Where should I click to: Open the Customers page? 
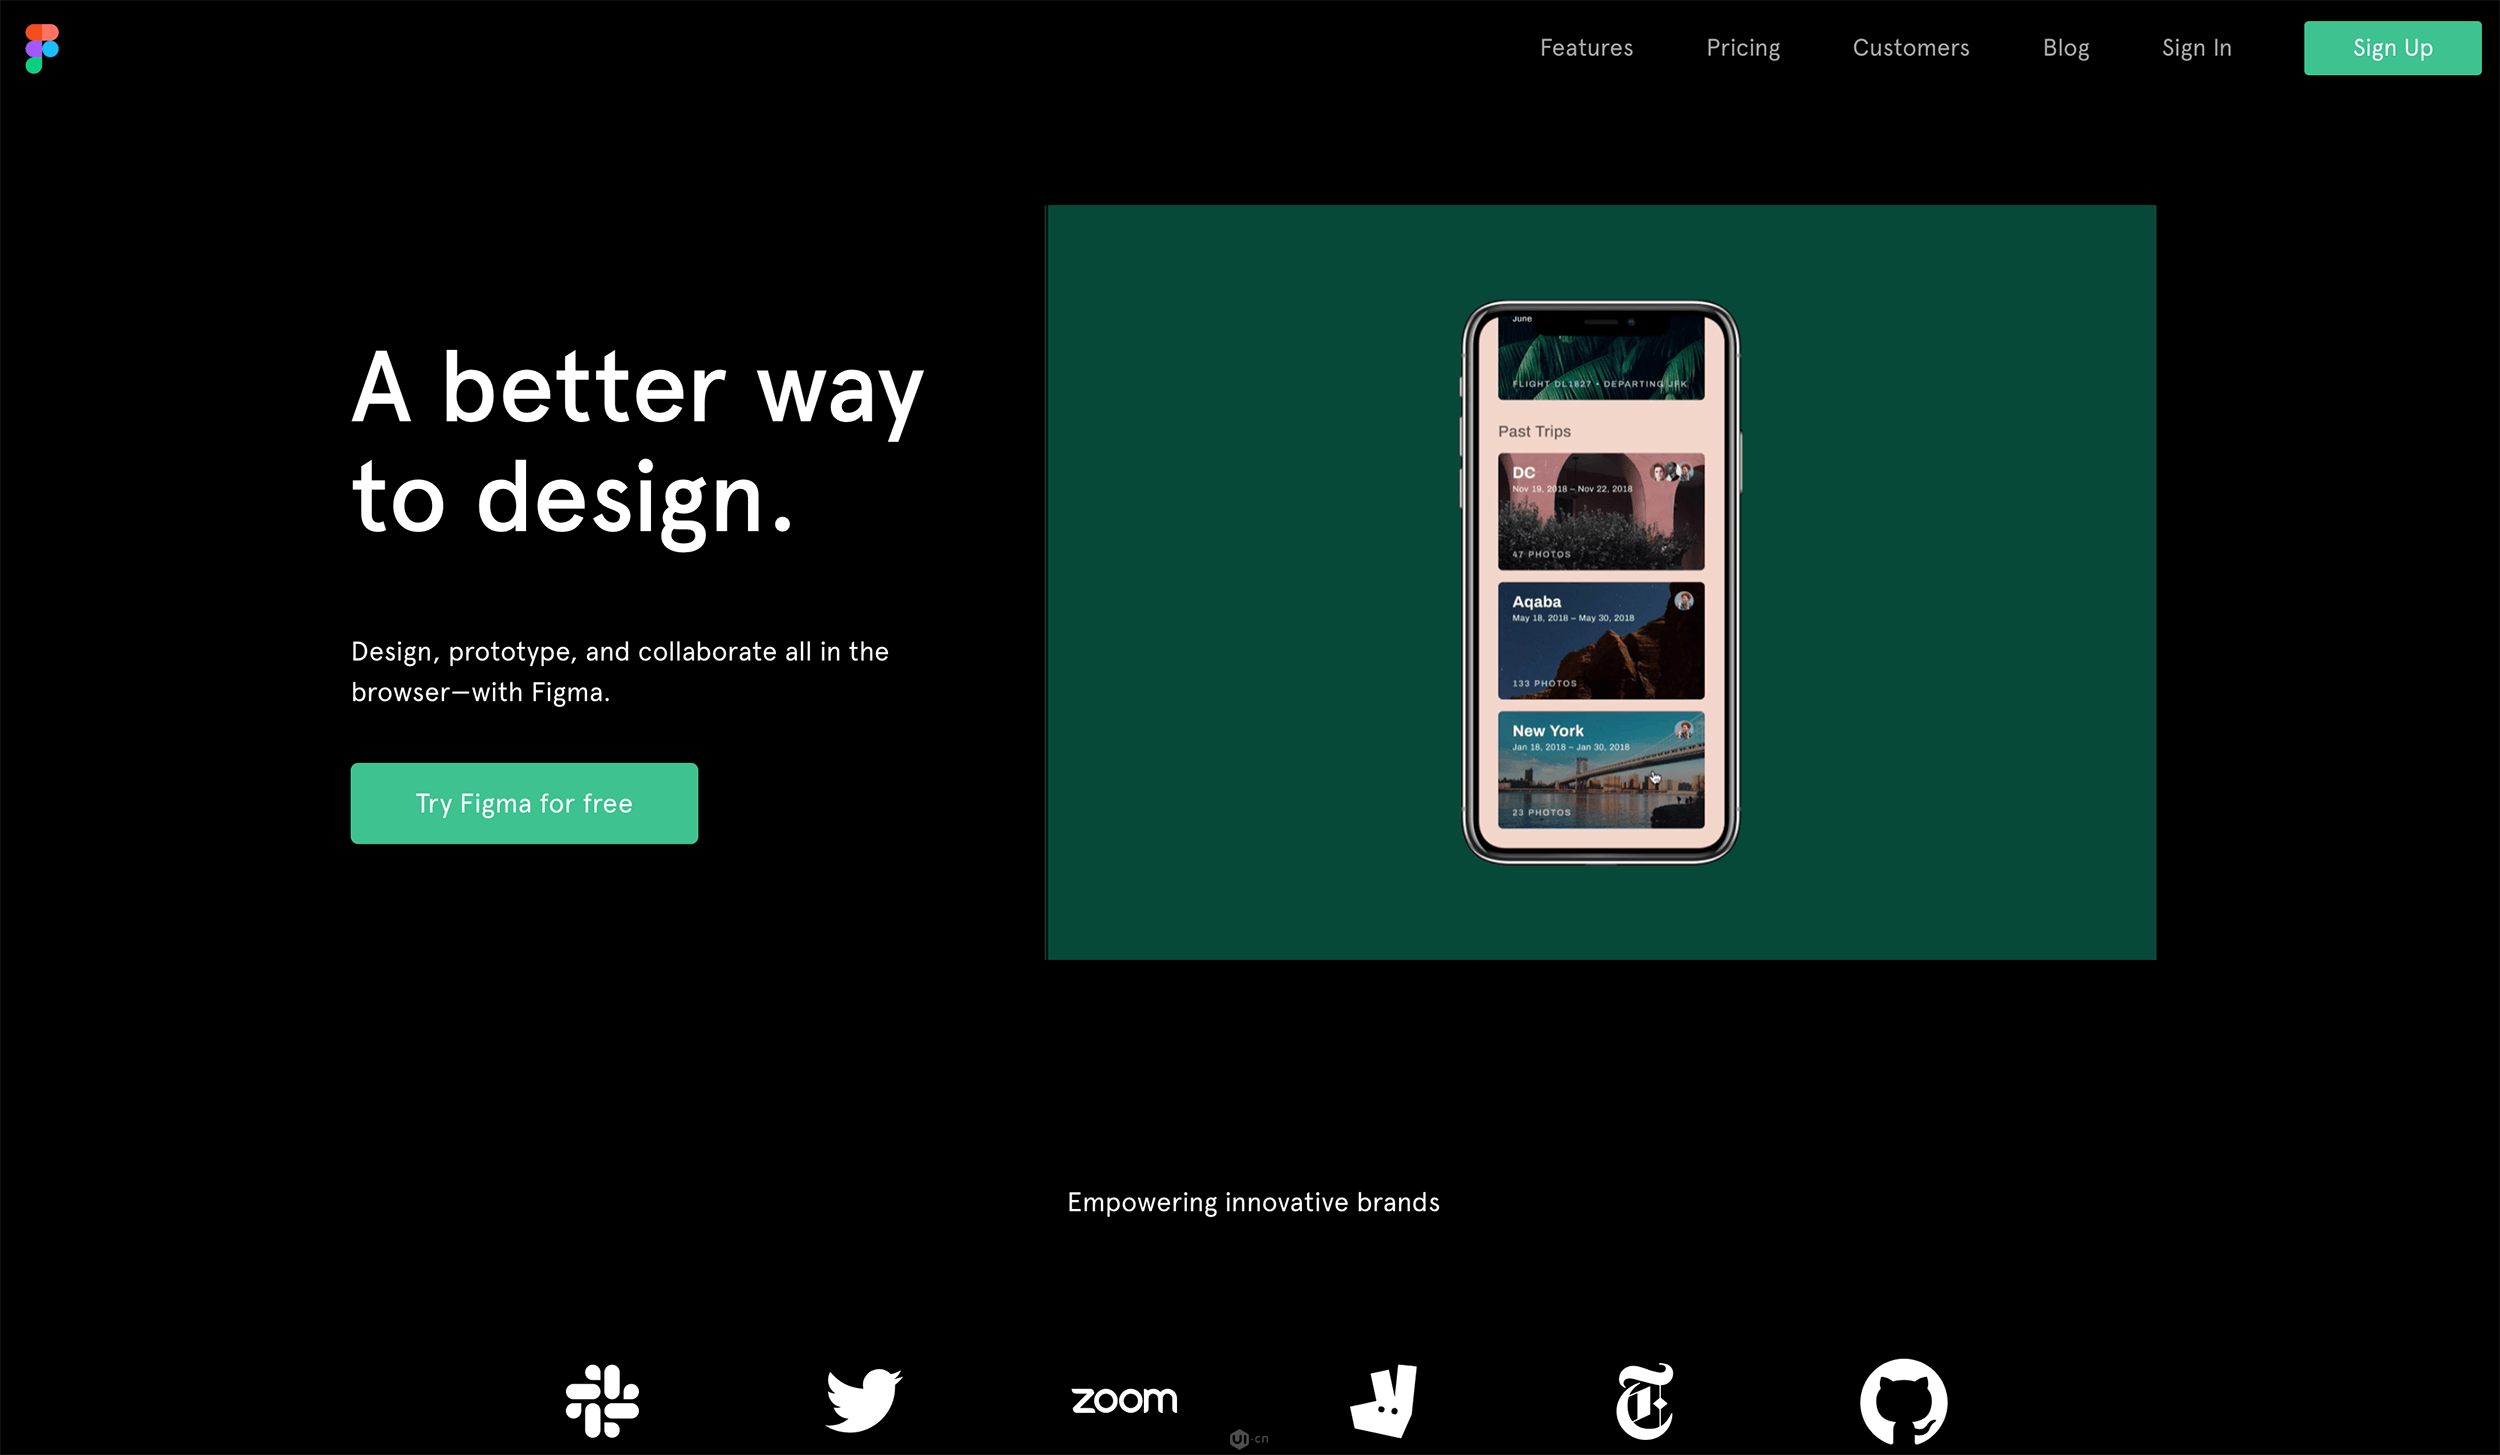pos(1910,47)
